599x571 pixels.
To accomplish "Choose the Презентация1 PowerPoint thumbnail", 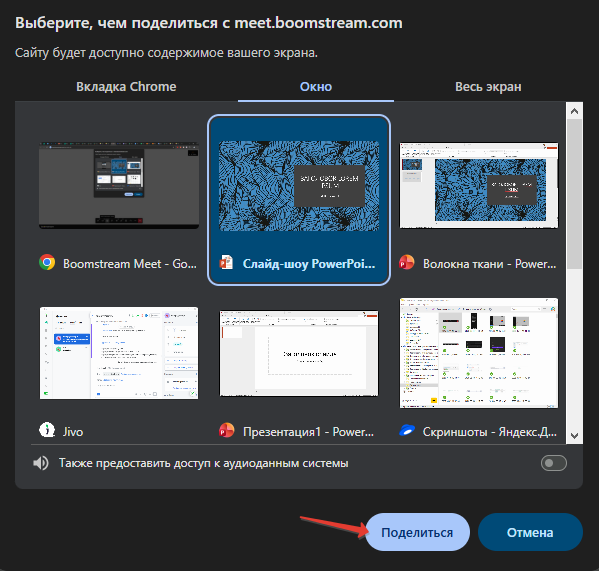I will point(299,353).
